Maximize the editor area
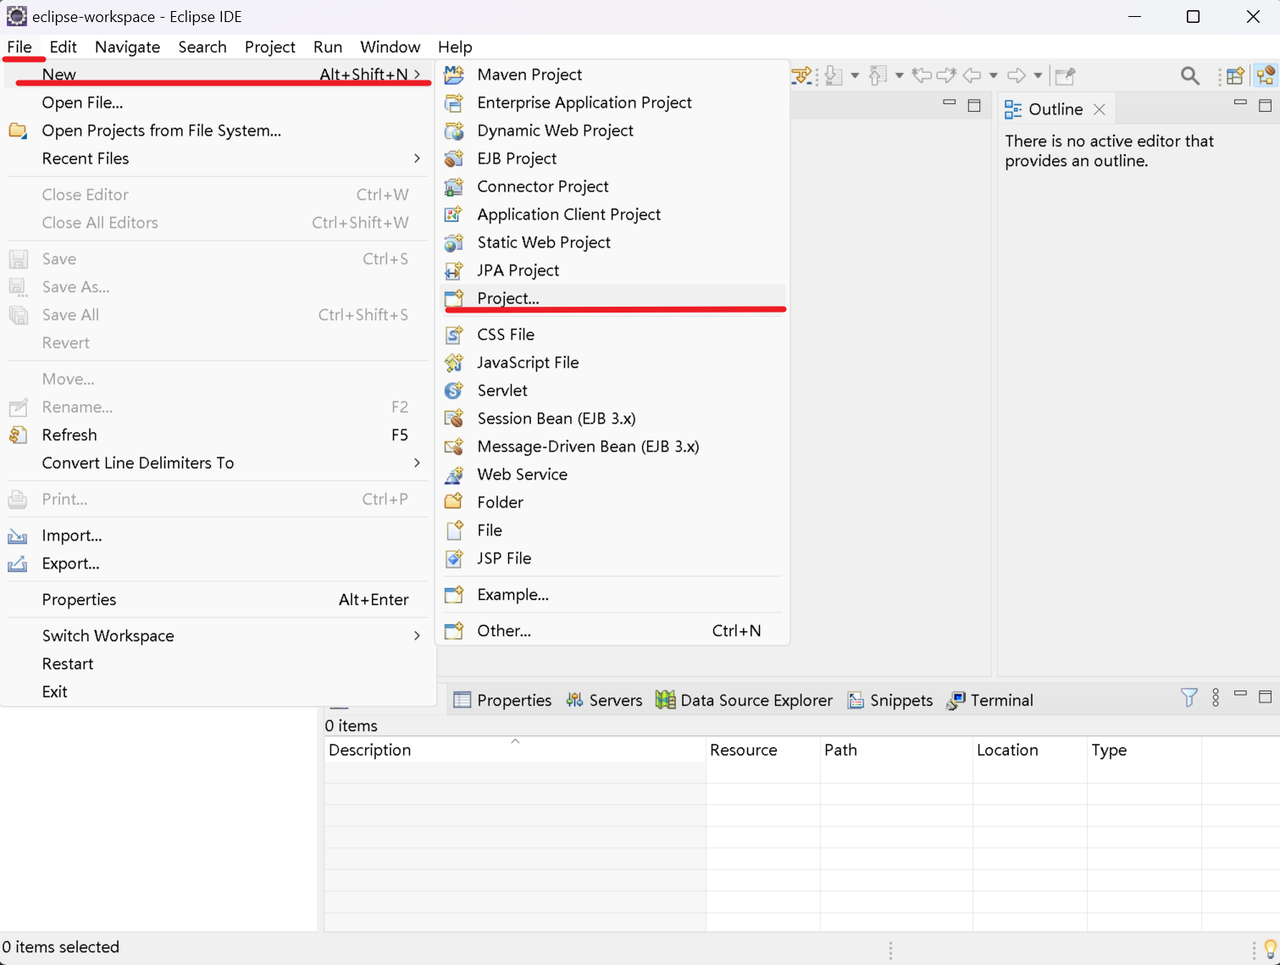Image resolution: width=1280 pixels, height=965 pixels. 974,105
